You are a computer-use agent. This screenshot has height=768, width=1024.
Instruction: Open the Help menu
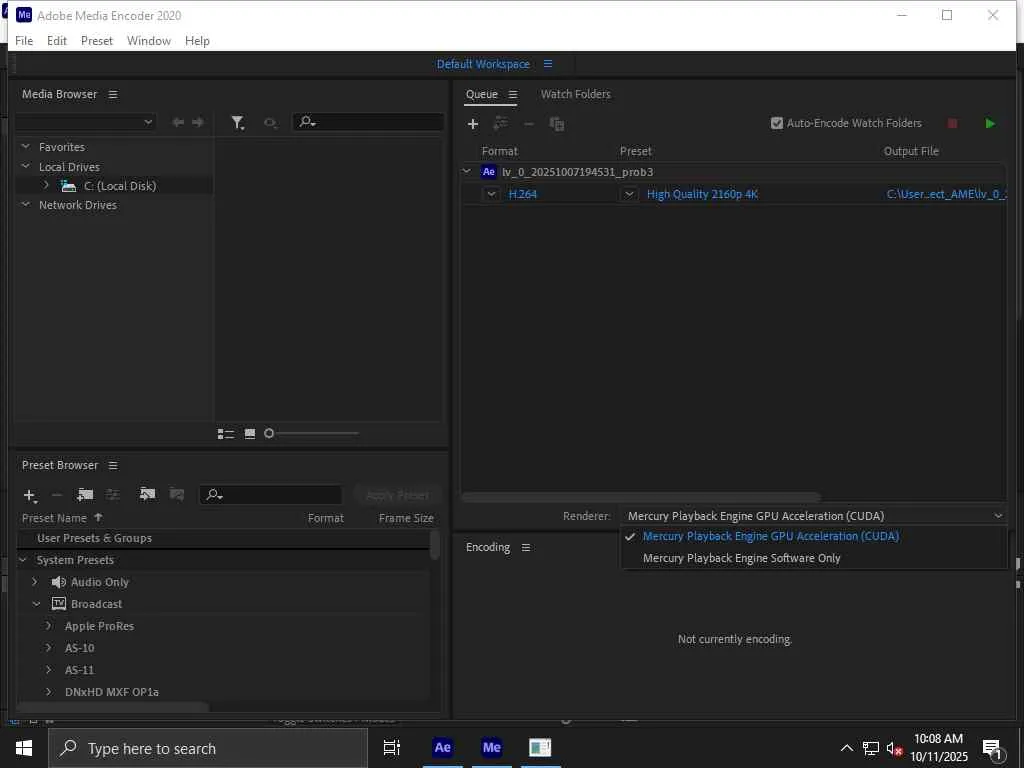click(197, 40)
